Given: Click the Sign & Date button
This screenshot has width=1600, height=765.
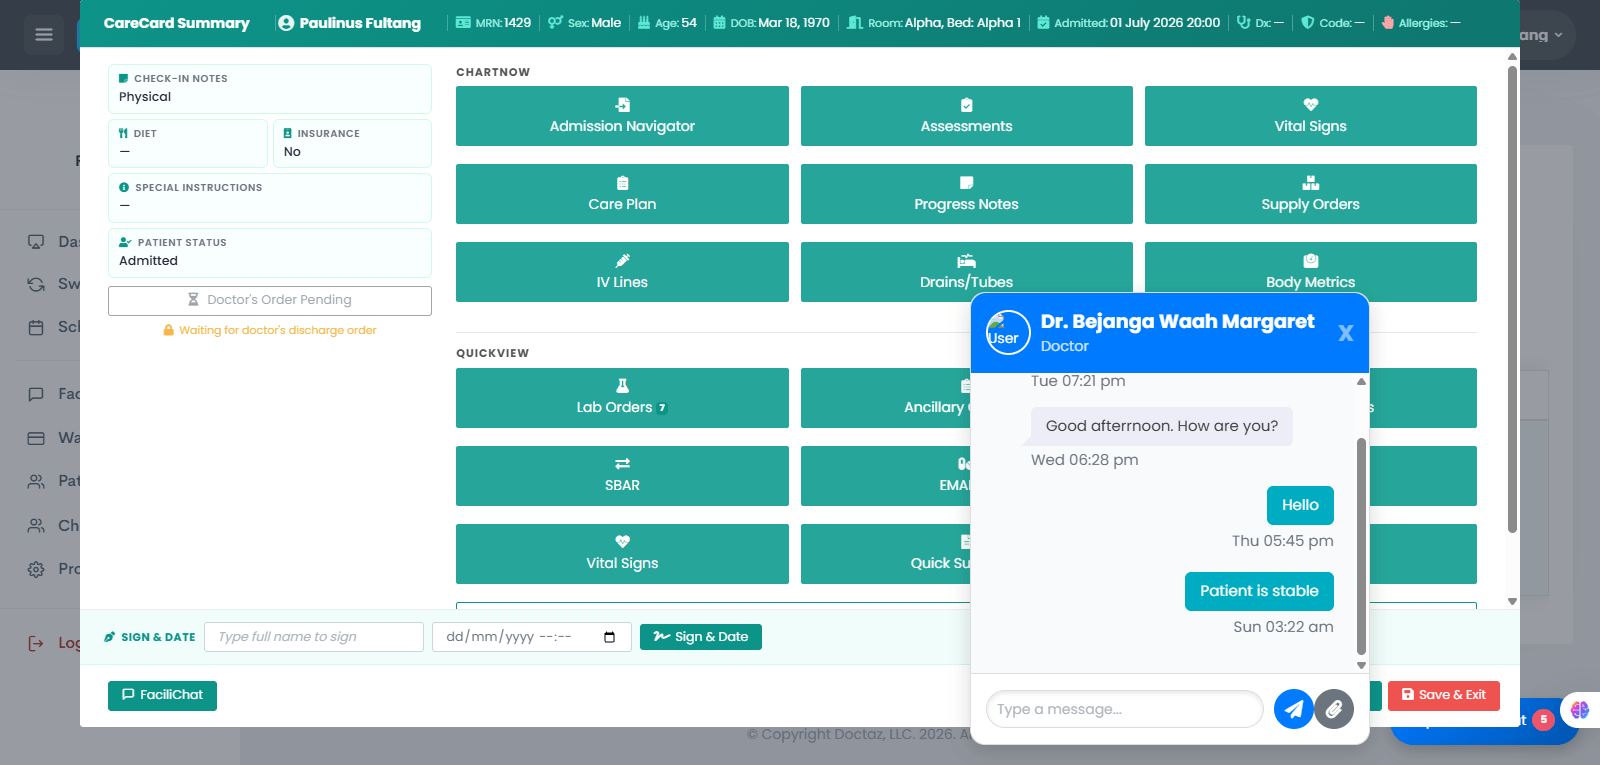Looking at the screenshot, I should (701, 637).
